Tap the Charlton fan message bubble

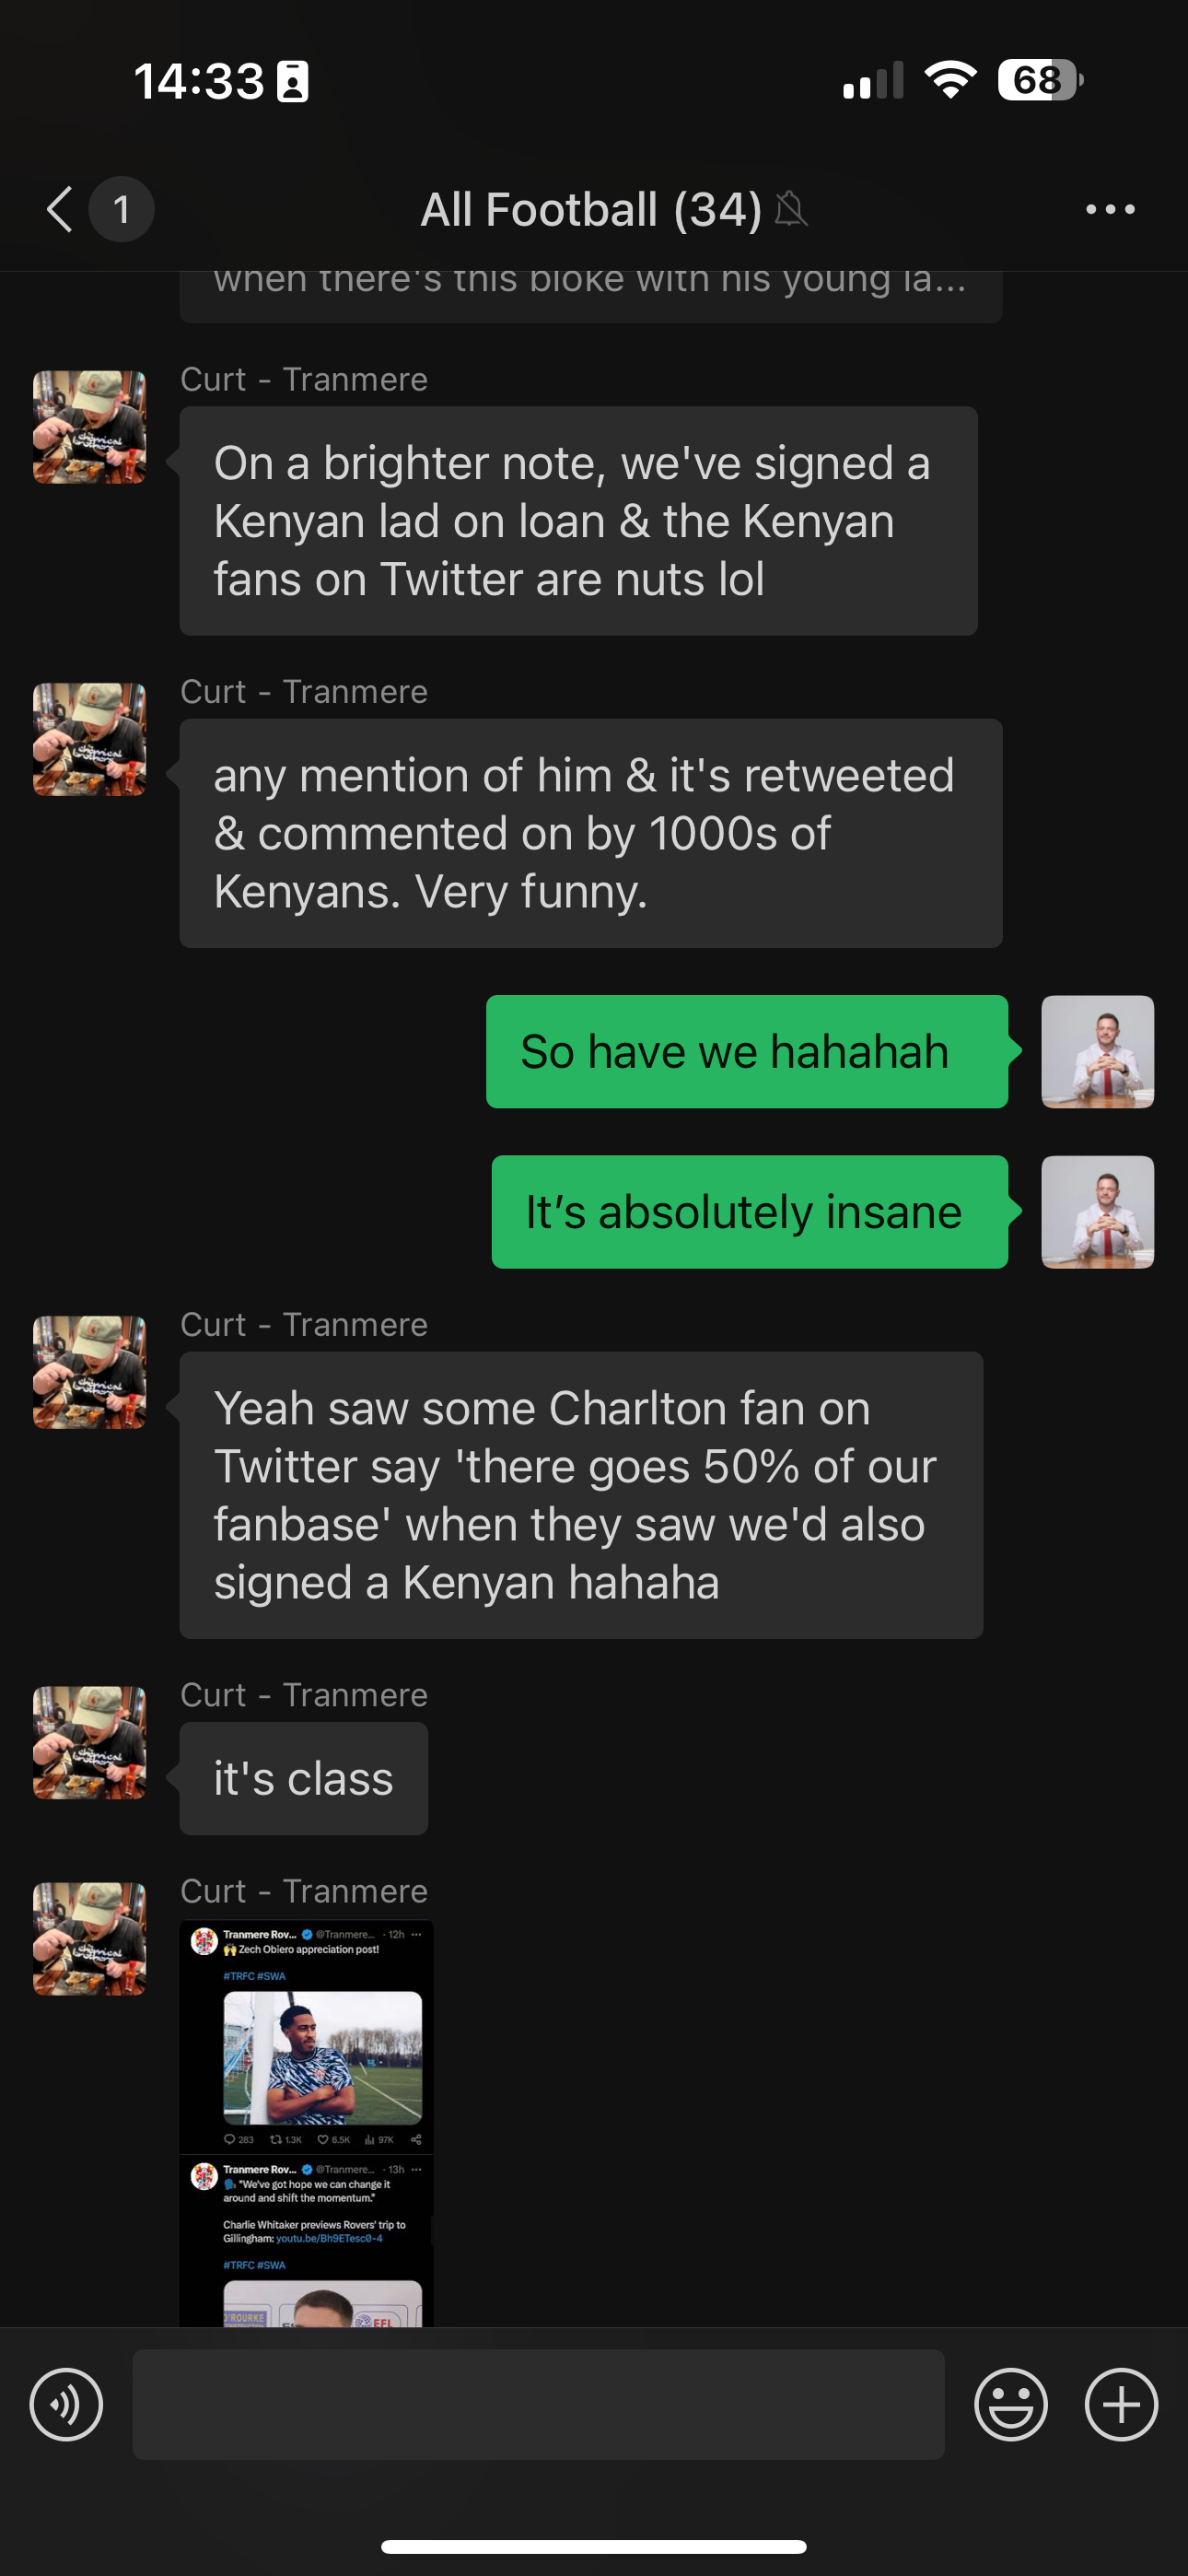coord(581,1495)
